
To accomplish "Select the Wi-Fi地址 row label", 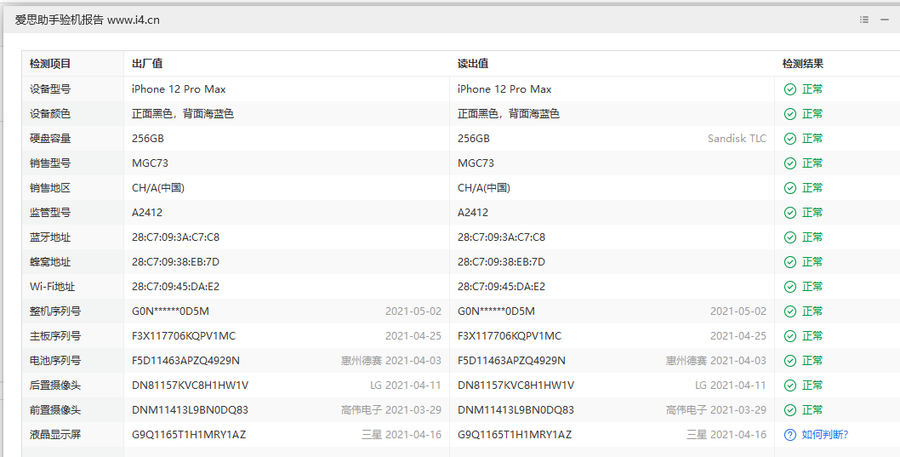I will [x=52, y=286].
